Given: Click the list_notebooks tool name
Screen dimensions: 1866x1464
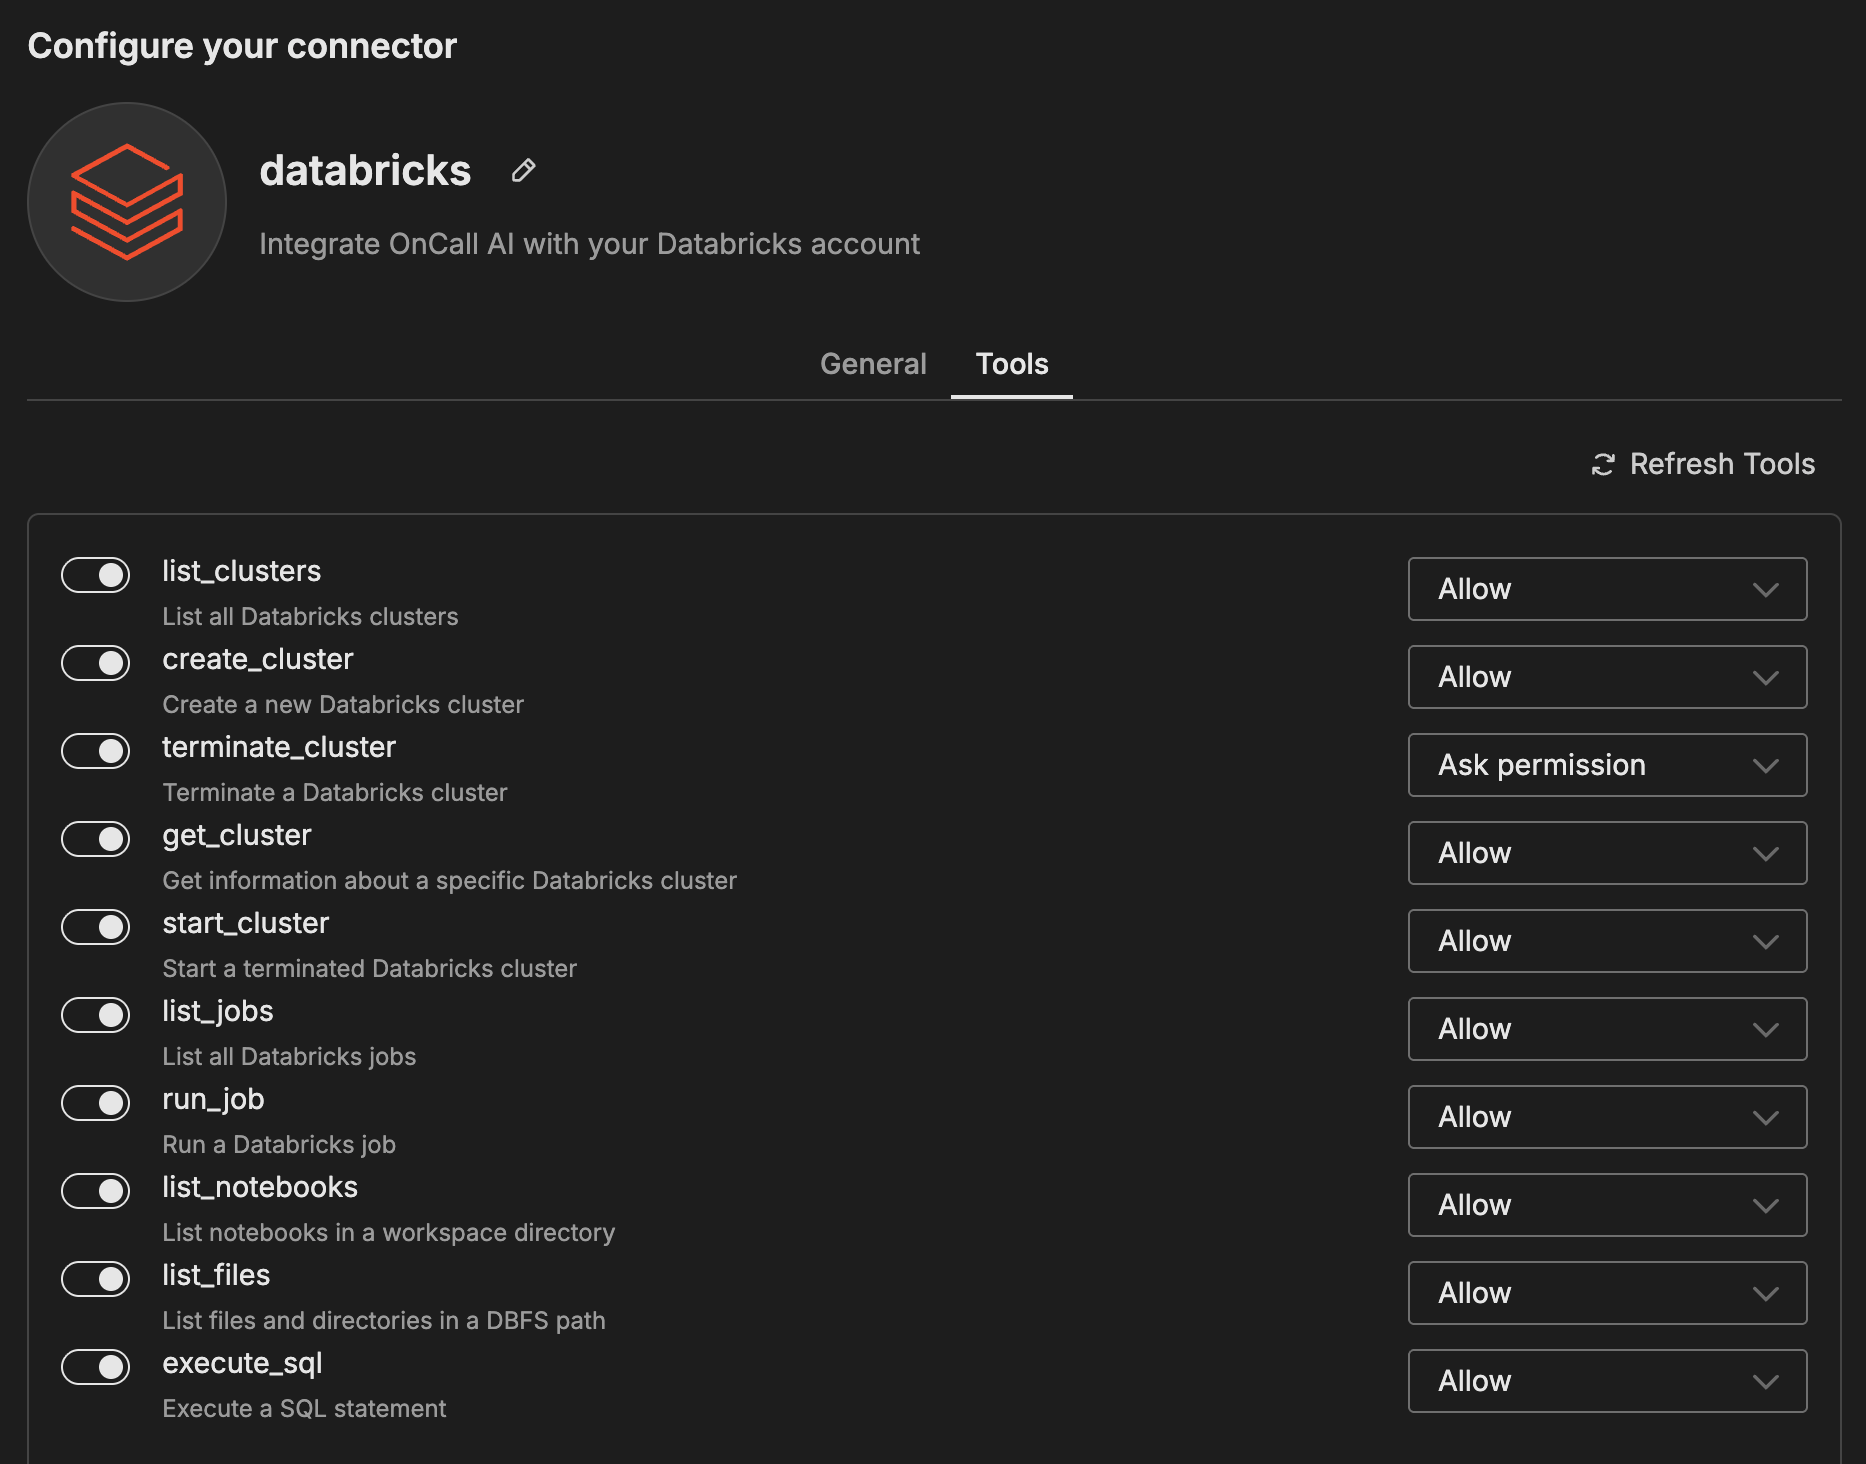Looking at the screenshot, I should coord(260,1187).
